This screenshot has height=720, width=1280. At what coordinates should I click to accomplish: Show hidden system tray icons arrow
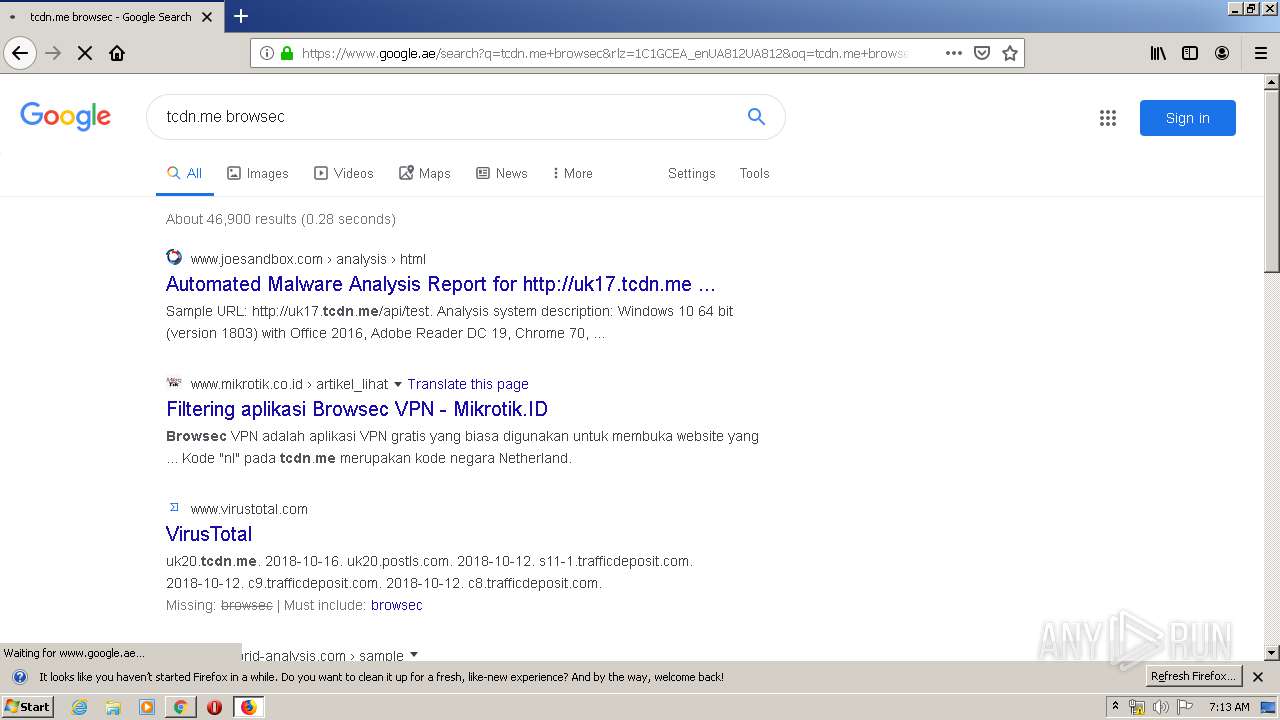pyautogui.click(x=1115, y=707)
